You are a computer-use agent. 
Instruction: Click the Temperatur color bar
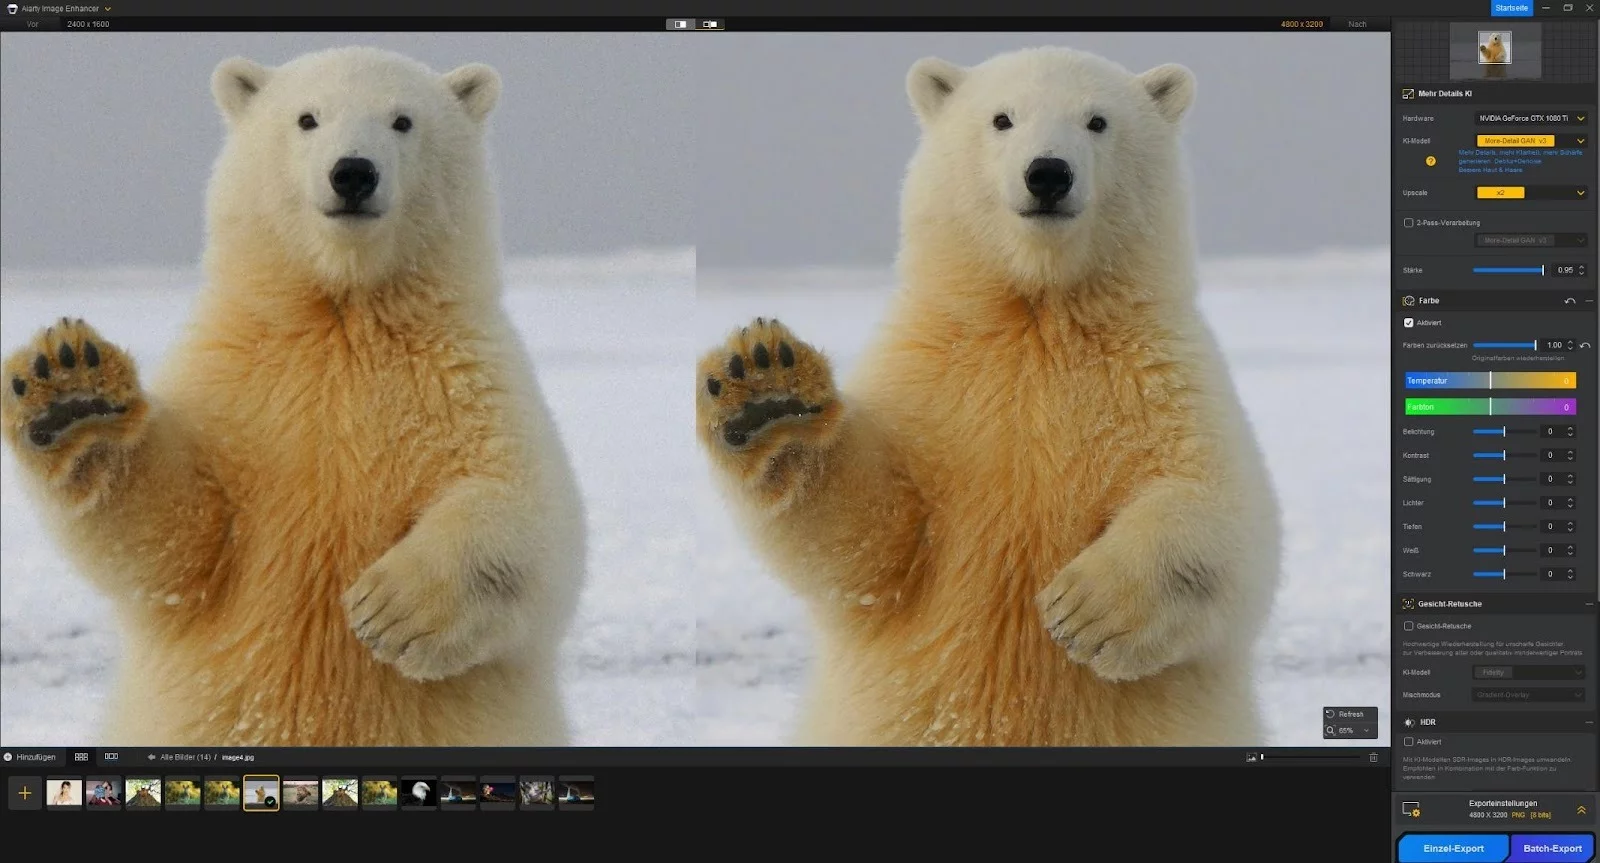click(1490, 381)
